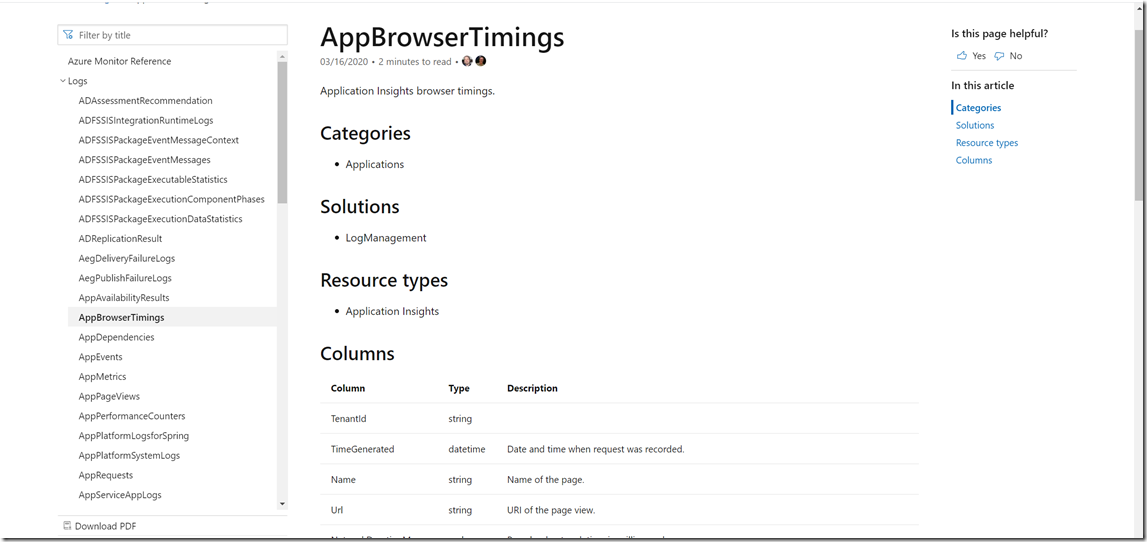The height and width of the screenshot is (542, 1147).
Task: Select AppAvailabilityResults entry
Action: click(x=124, y=298)
